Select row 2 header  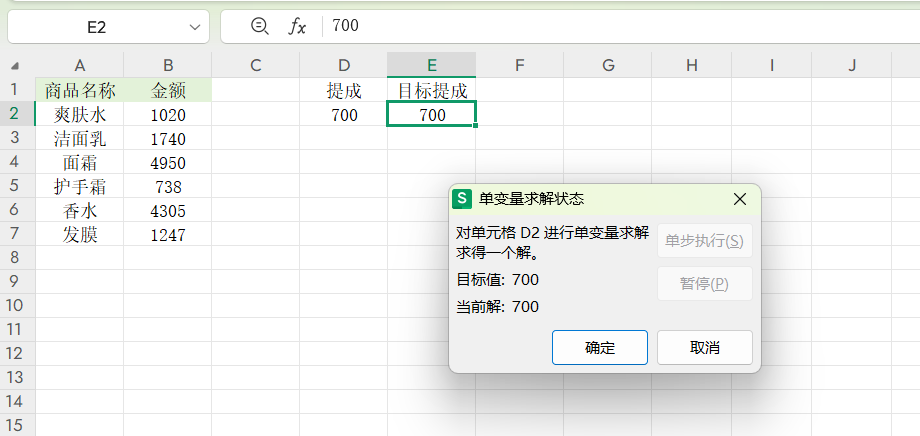pos(18,114)
